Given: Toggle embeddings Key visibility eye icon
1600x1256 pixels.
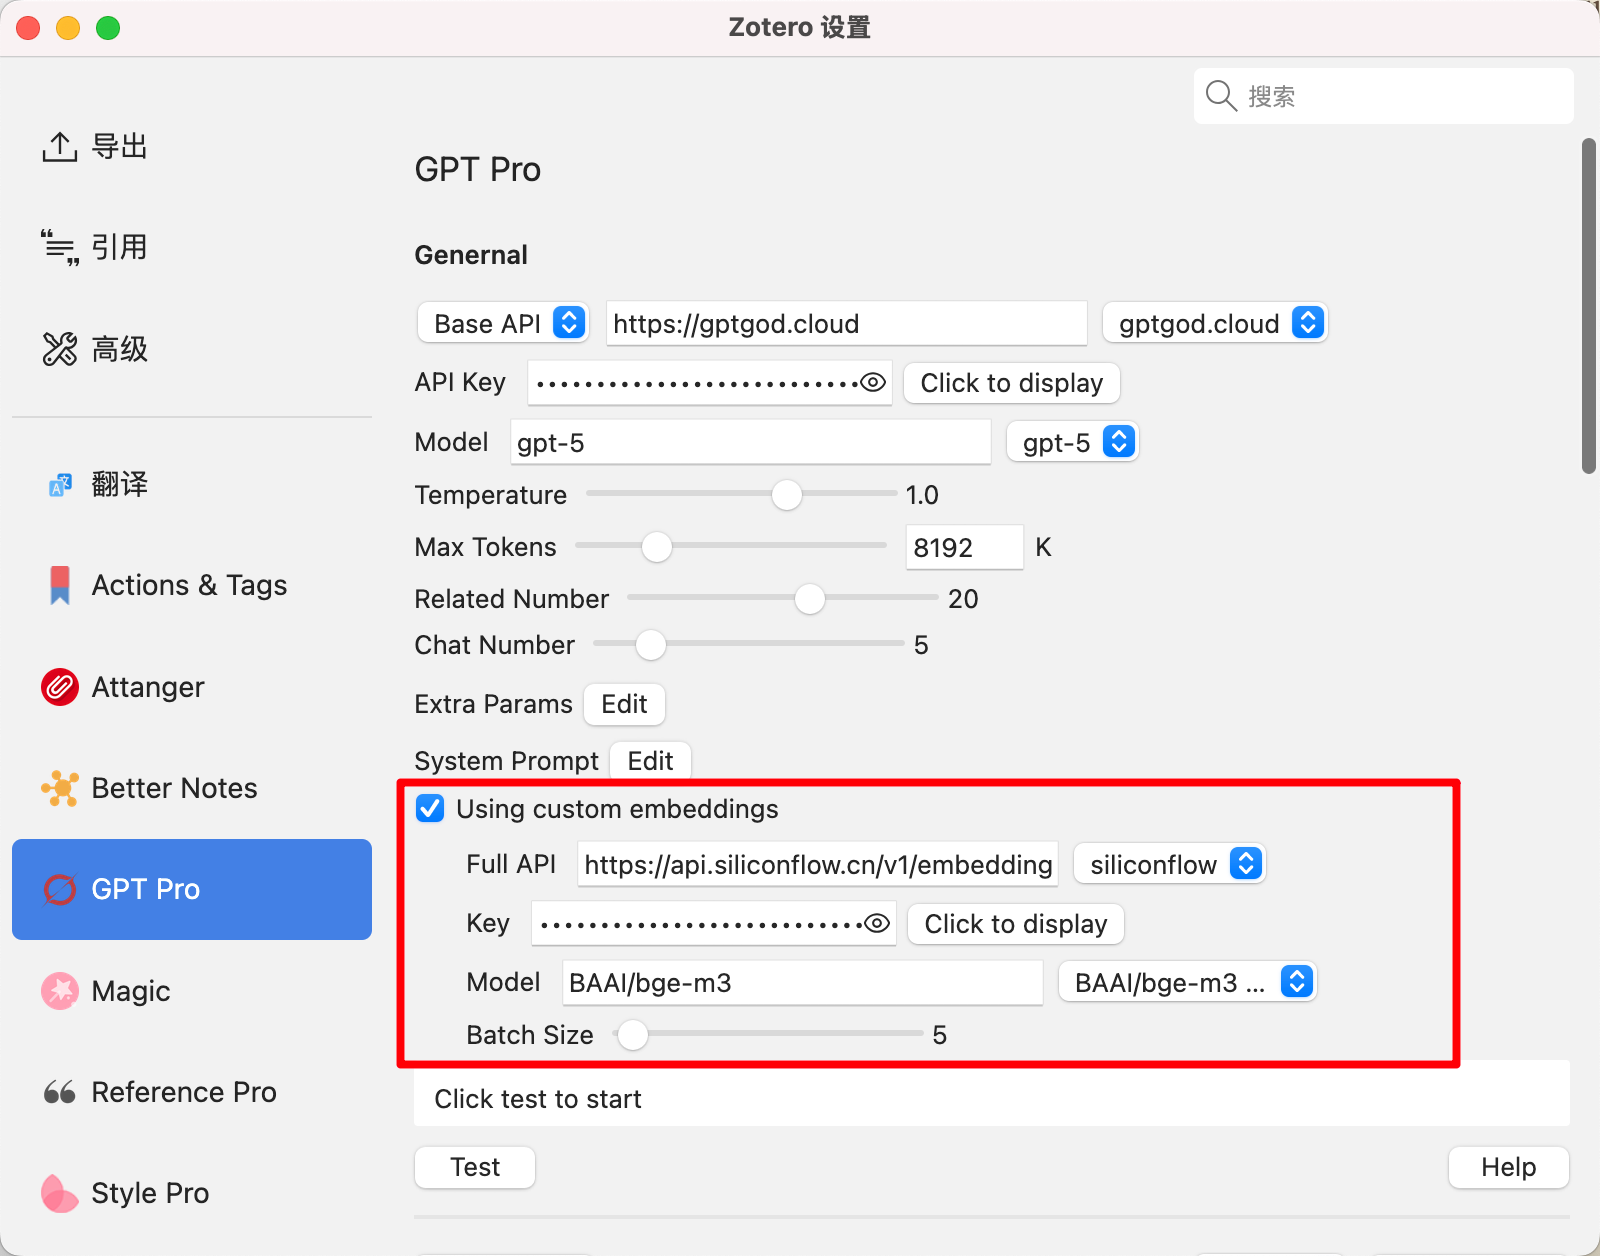Looking at the screenshot, I should (877, 924).
